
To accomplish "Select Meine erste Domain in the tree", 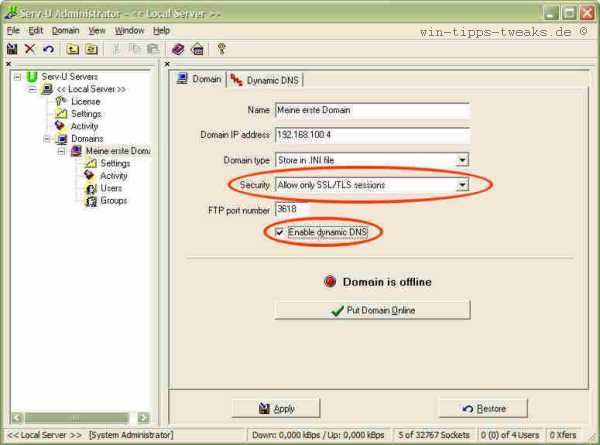I will click(118, 151).
